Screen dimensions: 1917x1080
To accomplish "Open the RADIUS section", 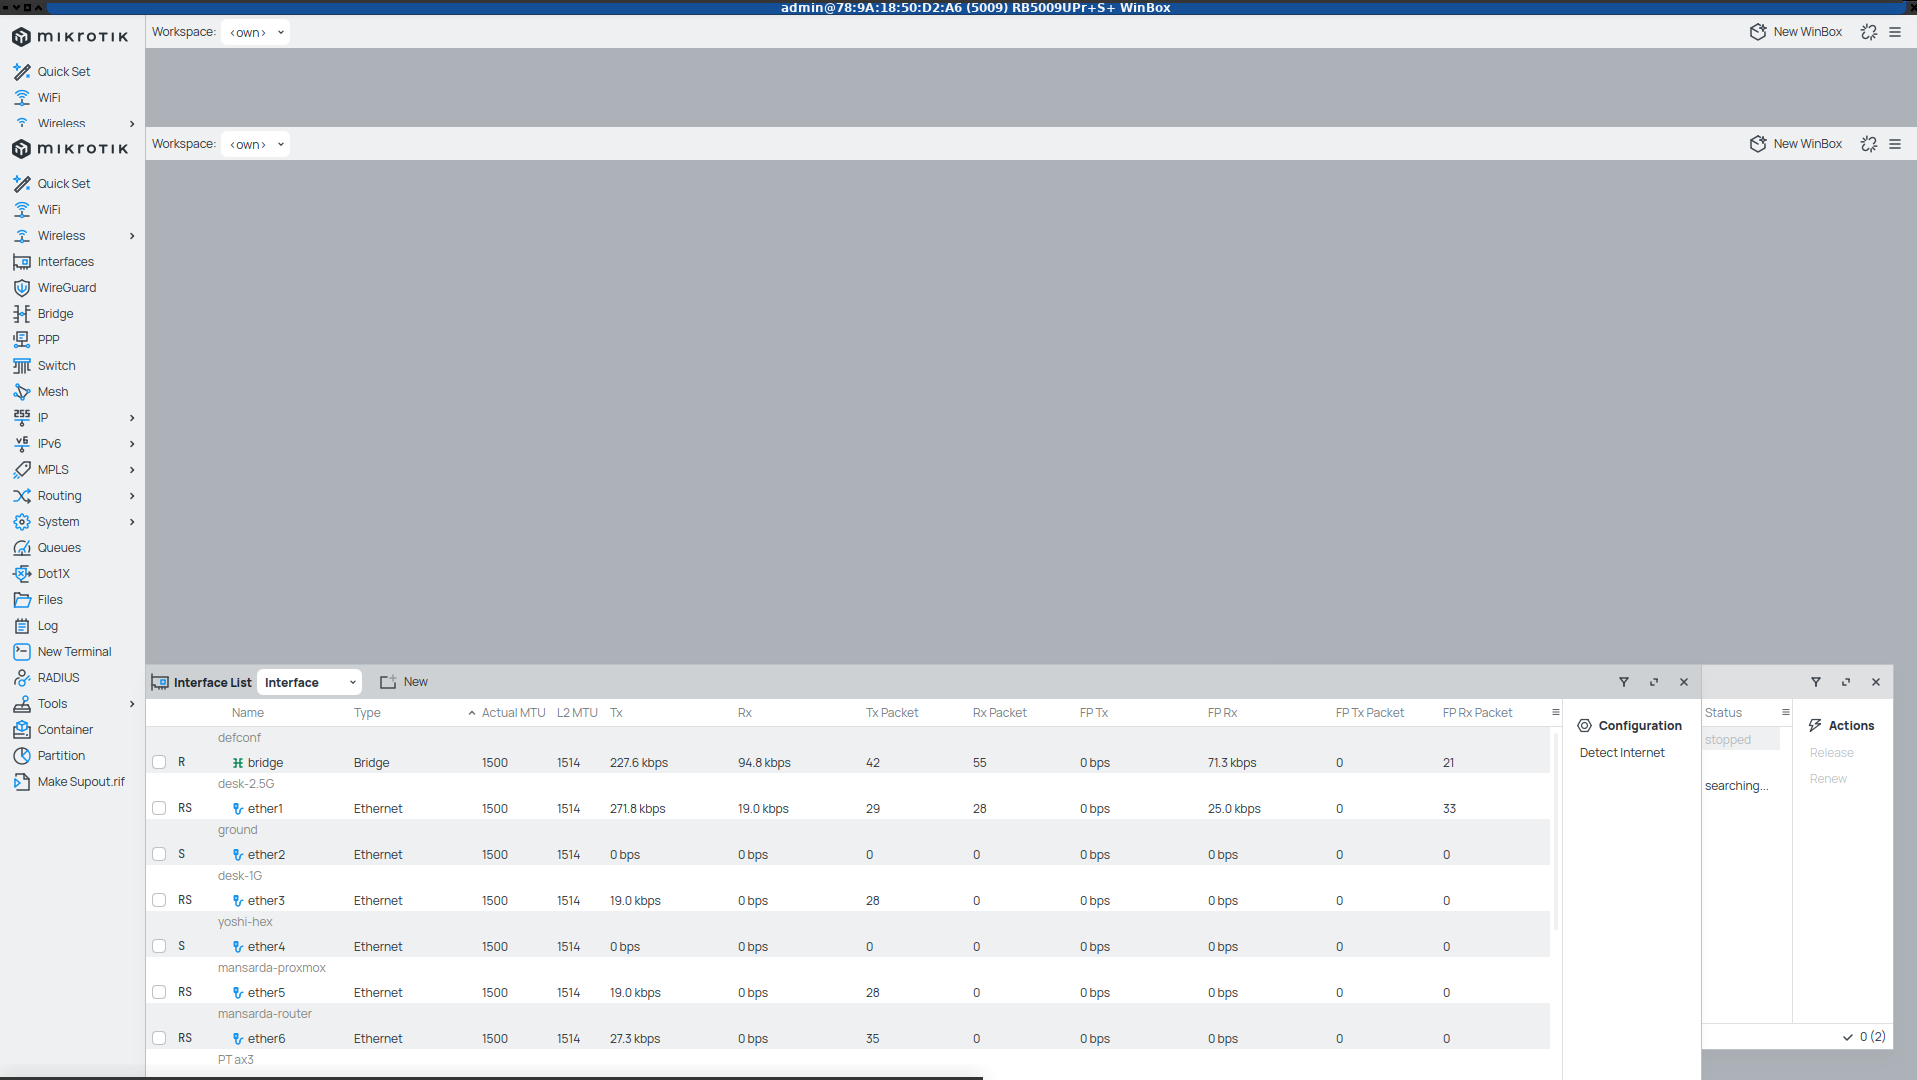I will (x=58, y=678).
